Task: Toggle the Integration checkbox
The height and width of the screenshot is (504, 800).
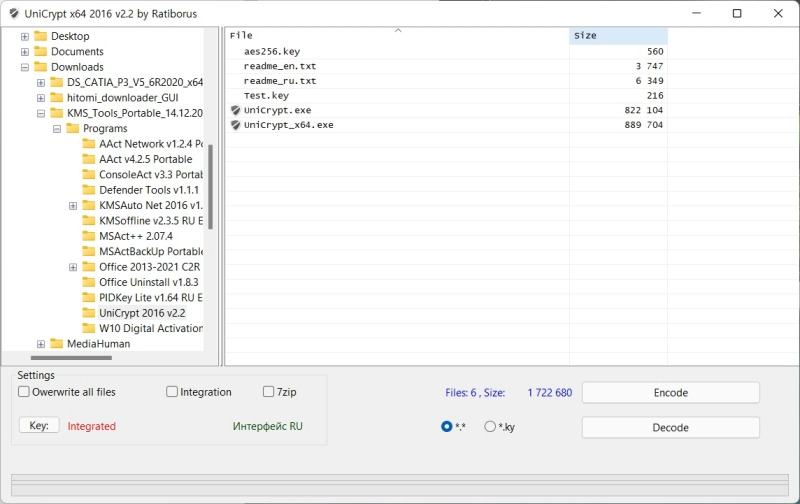Action: (172, 392)
